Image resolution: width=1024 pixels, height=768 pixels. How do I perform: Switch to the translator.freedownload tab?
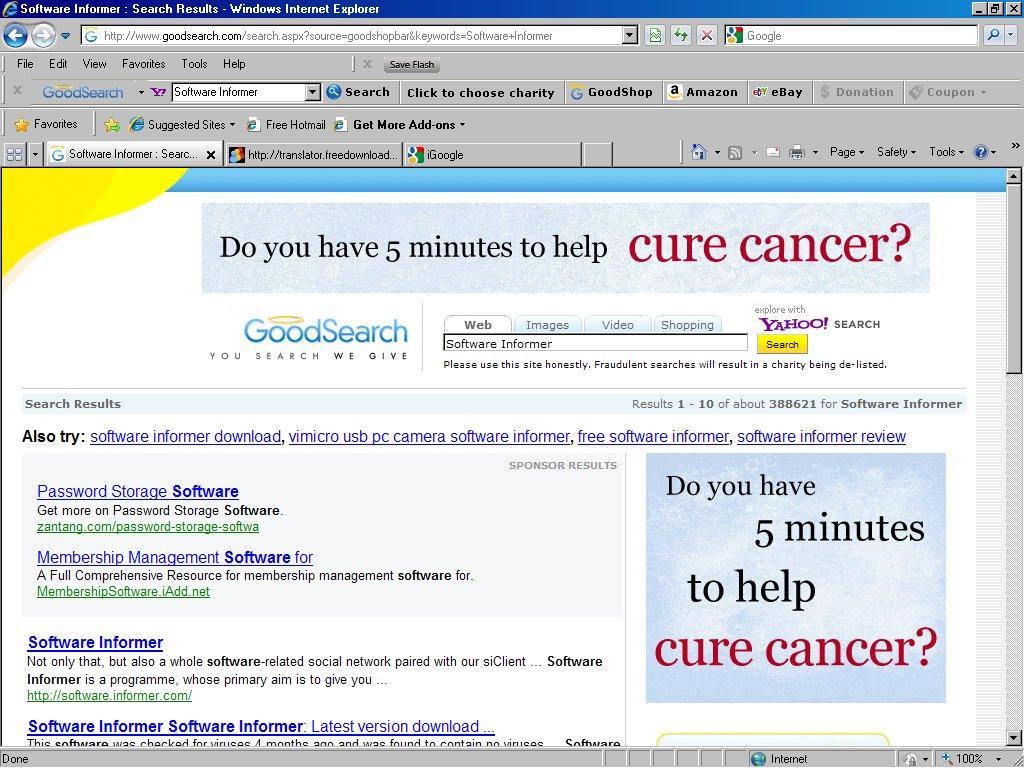313,155
